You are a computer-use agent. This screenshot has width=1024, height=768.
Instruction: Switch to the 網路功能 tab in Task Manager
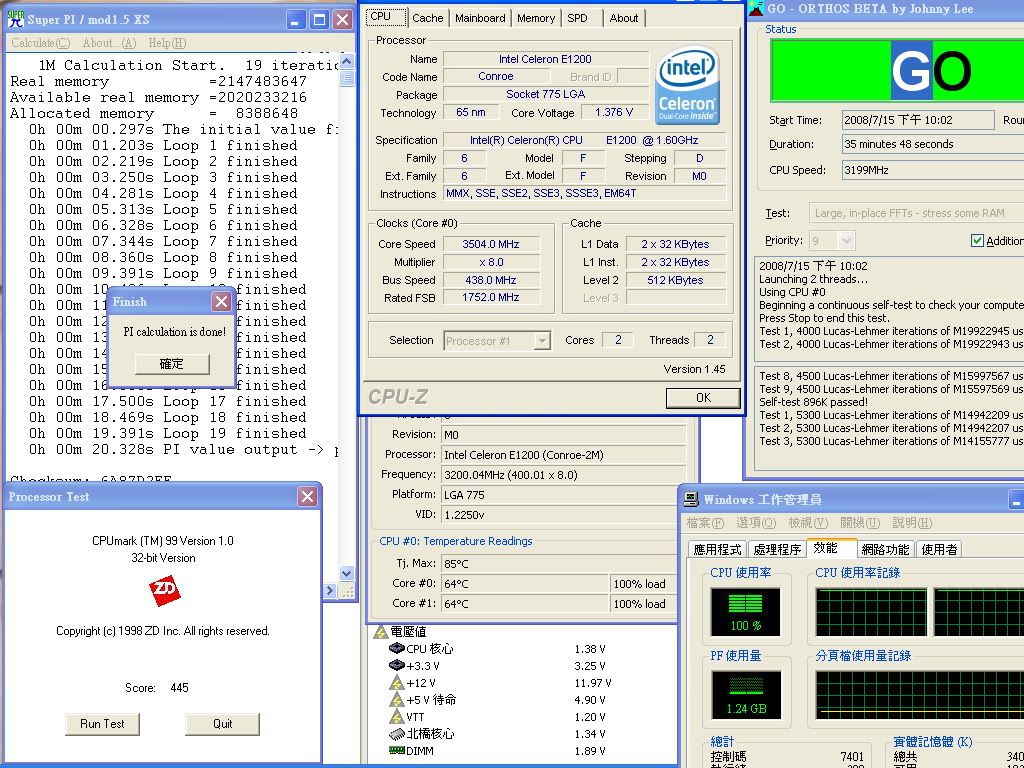886,549
